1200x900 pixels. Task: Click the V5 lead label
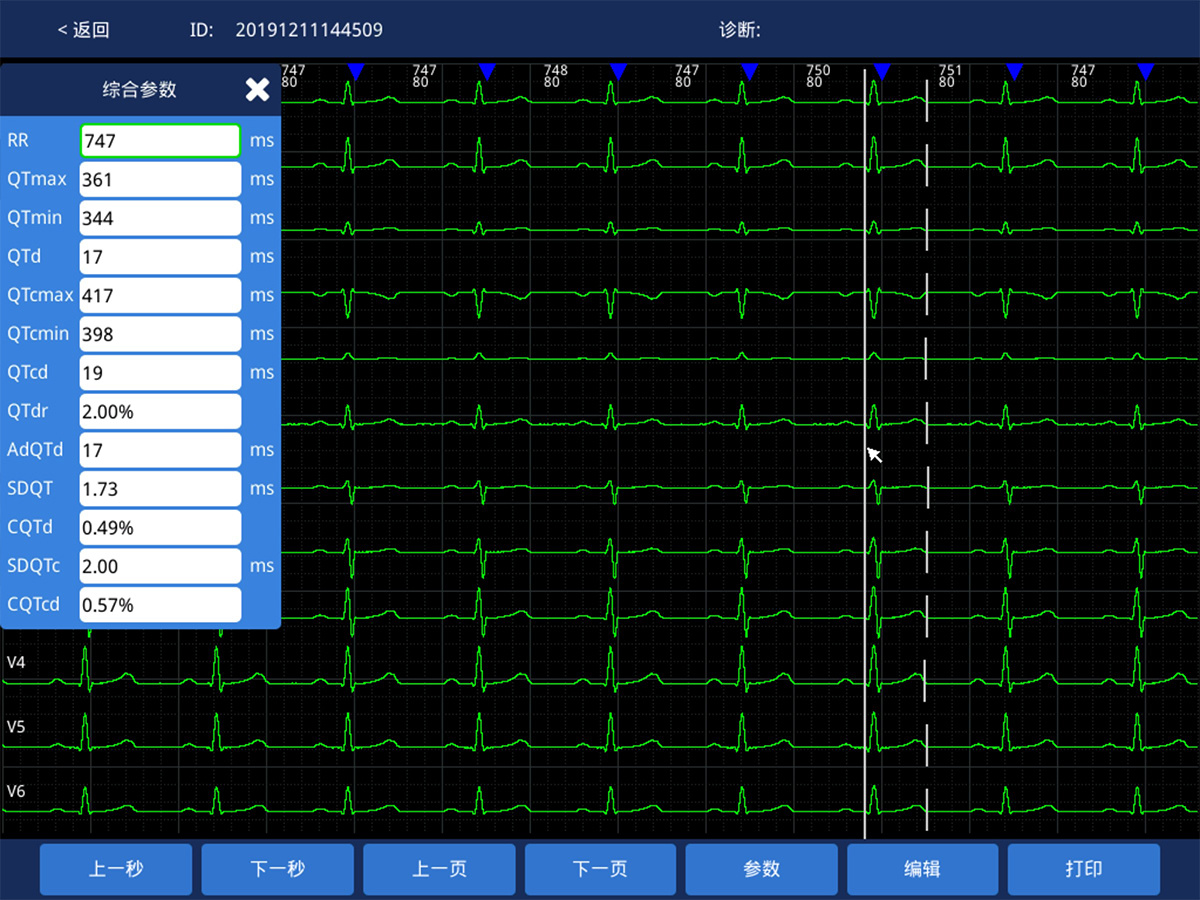(x=16, y=727)
